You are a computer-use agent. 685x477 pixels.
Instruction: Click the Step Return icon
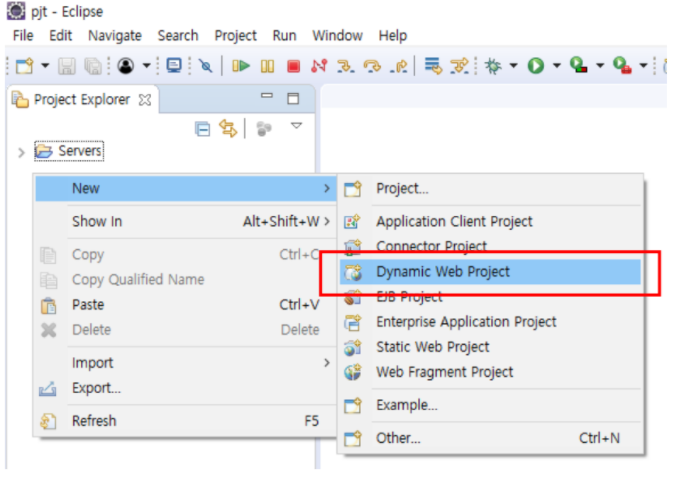[x=398, y=66]
